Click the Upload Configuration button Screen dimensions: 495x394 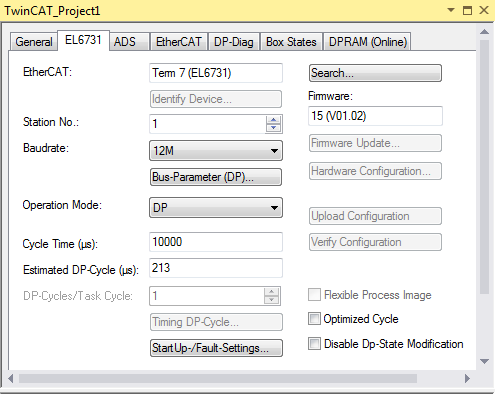pyautogui.click(x=375, y=216)
